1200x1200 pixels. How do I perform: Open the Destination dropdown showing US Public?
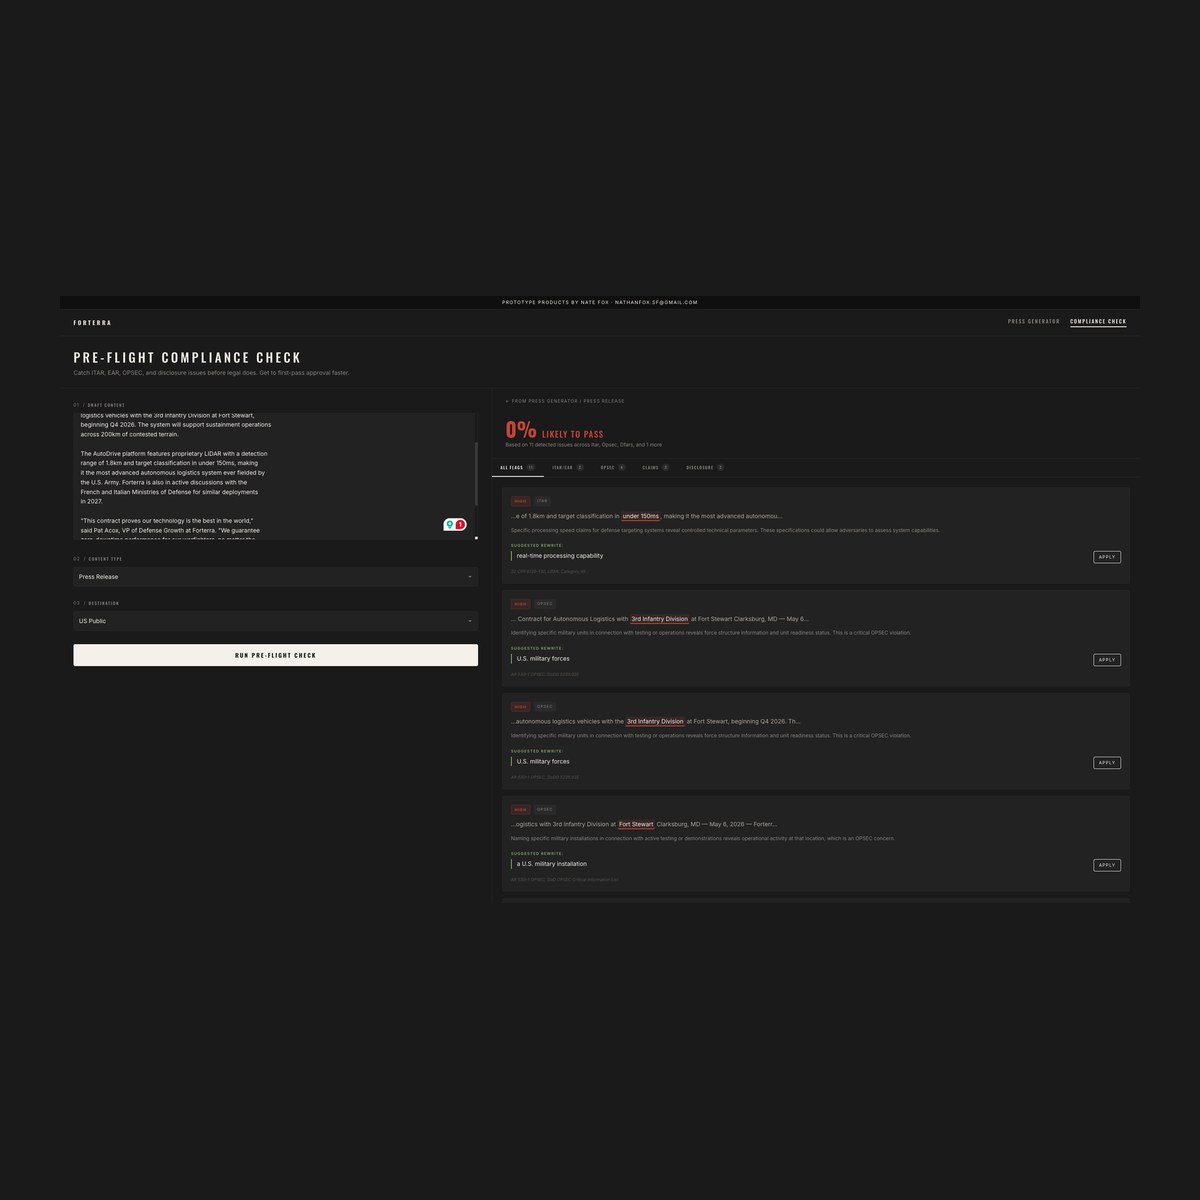275,621
